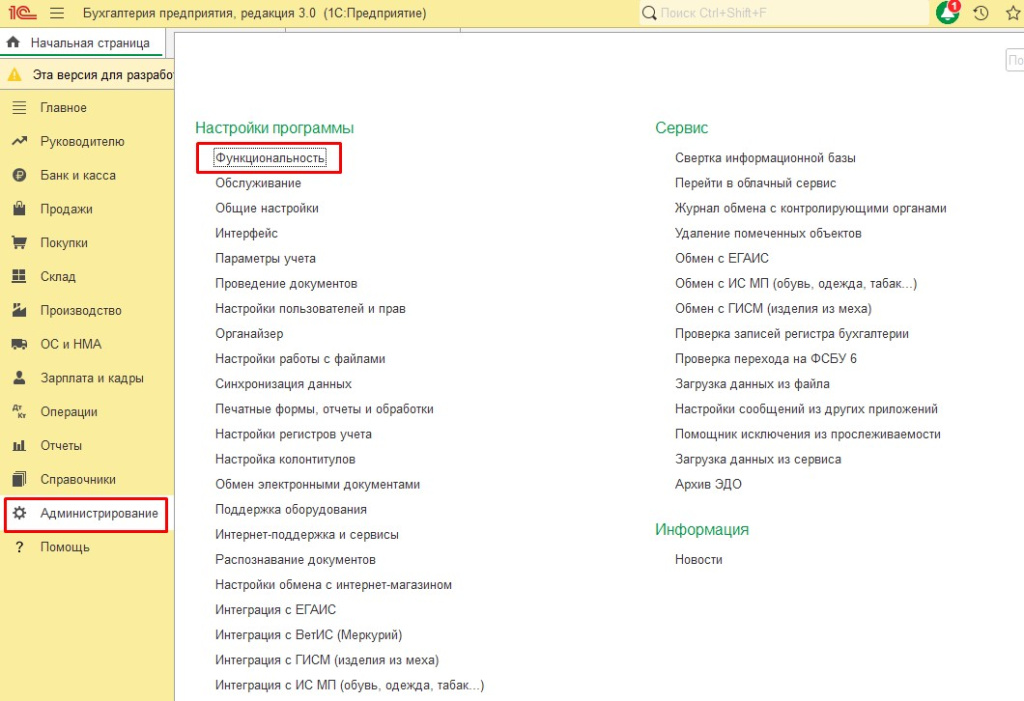Click the 1C logo icon
This screenshot has width=1024, height=701.
point(22,13)
